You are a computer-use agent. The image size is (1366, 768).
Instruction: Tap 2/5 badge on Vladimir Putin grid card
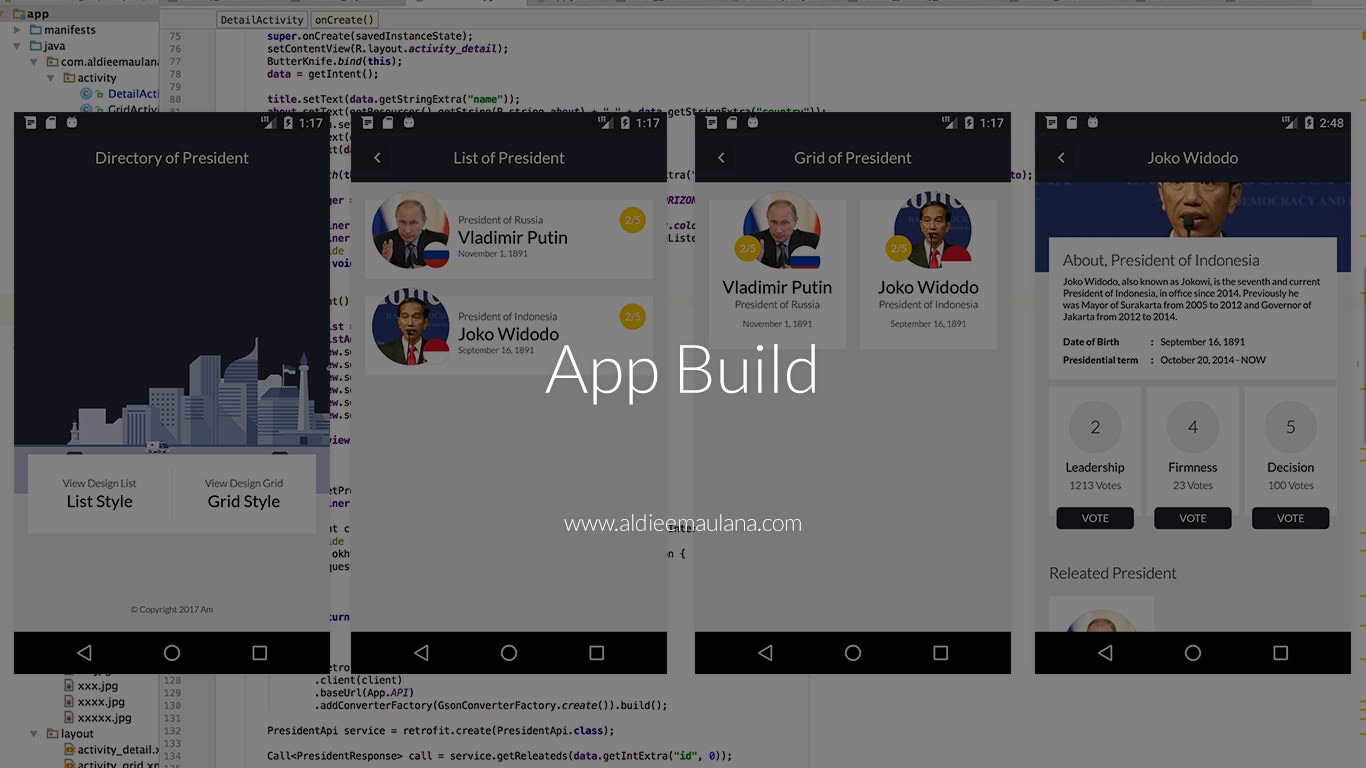(747, 248)
